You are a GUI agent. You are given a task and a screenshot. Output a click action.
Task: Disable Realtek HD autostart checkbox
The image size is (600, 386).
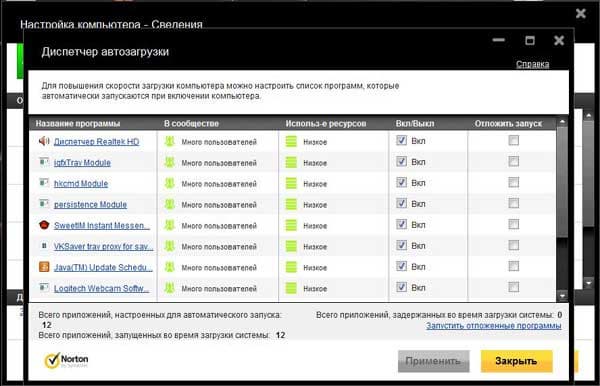pos(401,140)
